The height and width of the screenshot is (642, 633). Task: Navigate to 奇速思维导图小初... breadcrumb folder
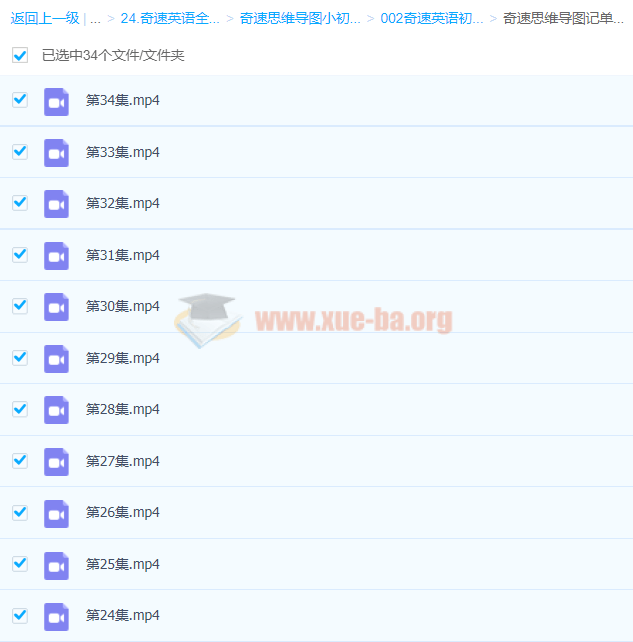[300, 19]
